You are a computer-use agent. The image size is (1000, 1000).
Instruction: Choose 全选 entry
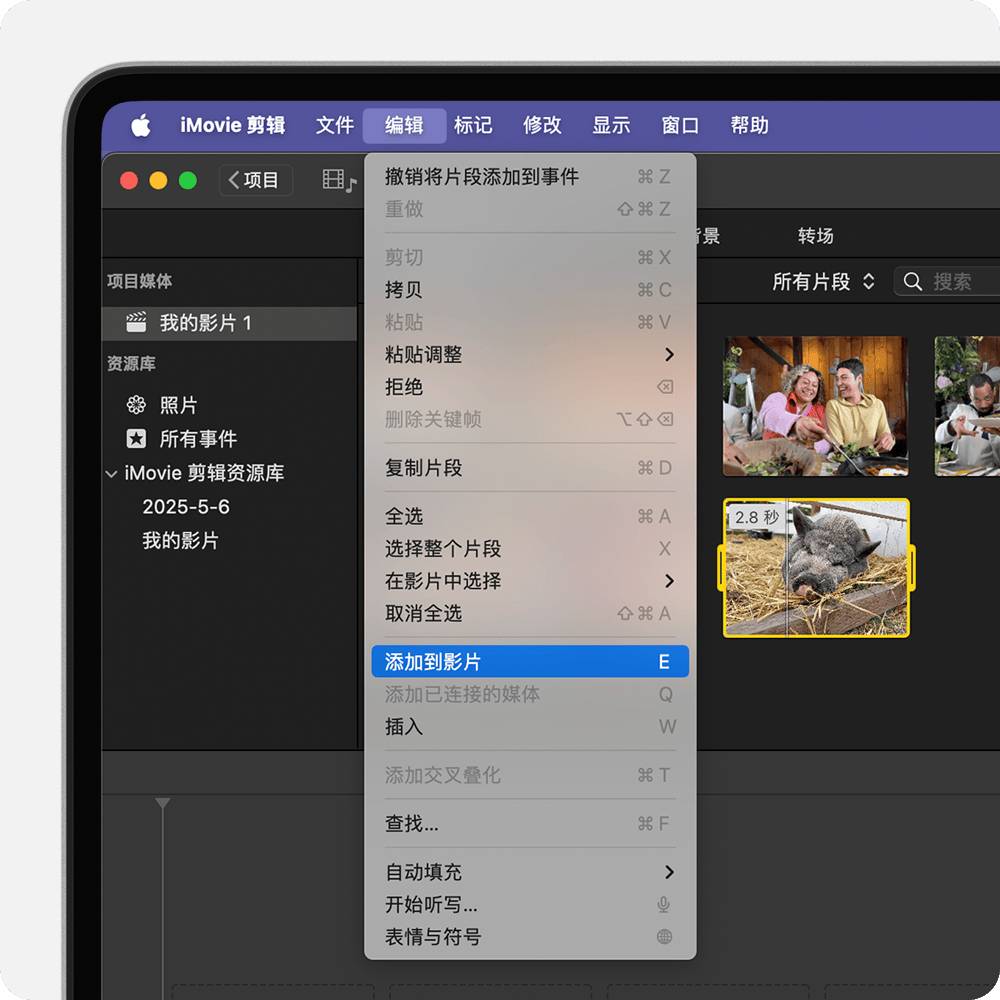coord(529,516)
